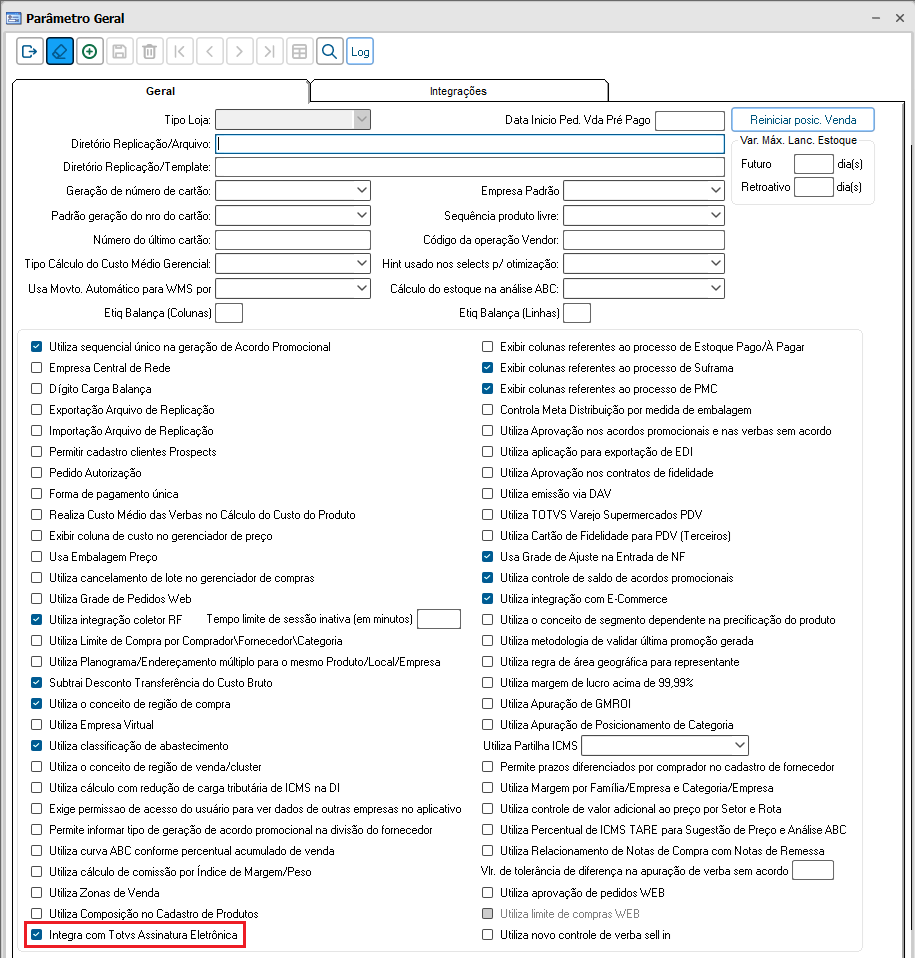Open the grid/table view toolbar icon
This screenshot has width=915, height=958.
tap(299, 51)
